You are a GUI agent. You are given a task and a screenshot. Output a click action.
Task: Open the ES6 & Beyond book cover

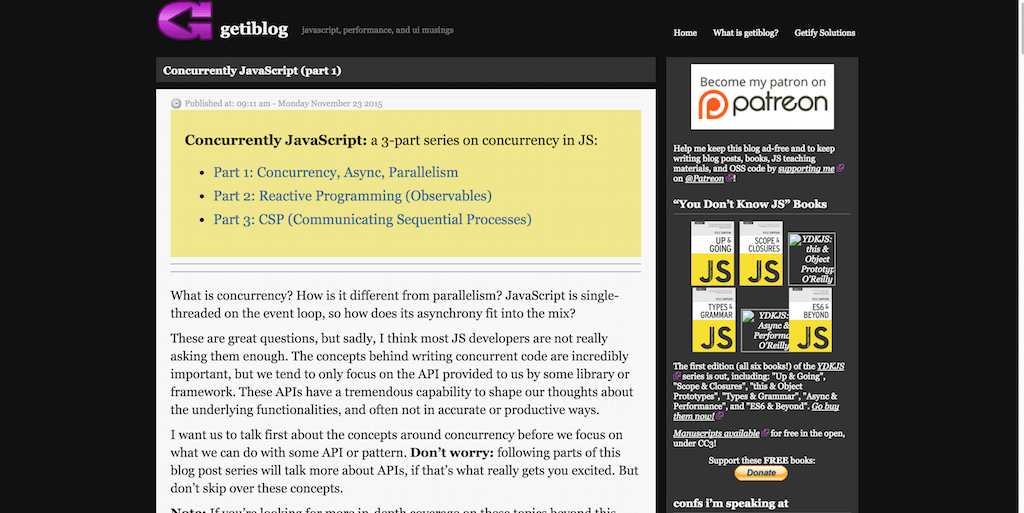click(810, 320)
